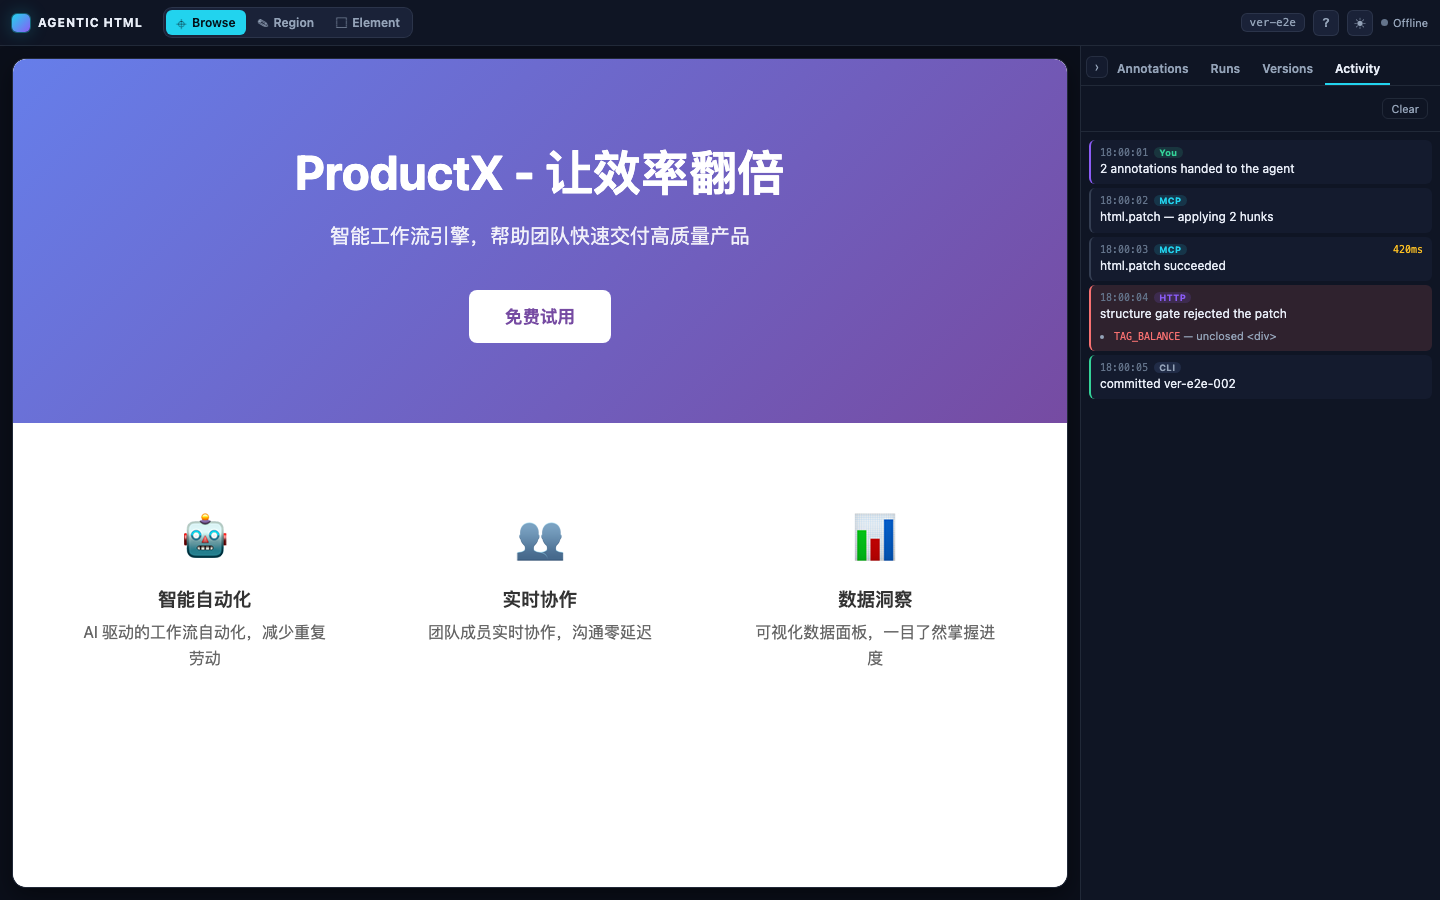Click the 可视化数据面板 description text
This screenshot has width=1440, height=900.
875,645
